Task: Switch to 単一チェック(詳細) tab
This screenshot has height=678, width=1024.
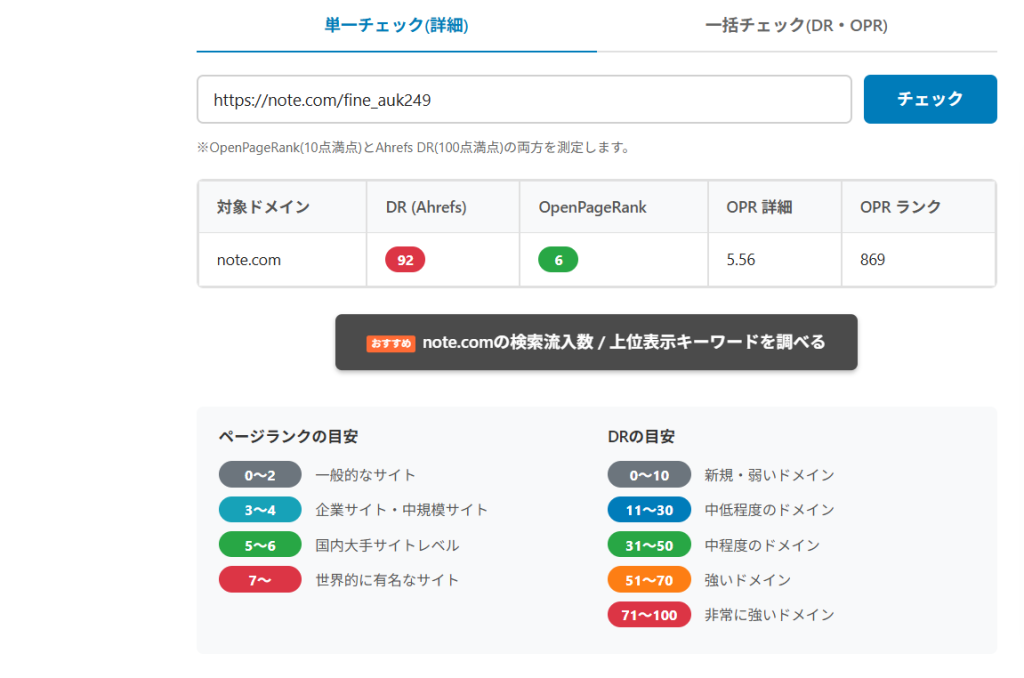Action: [x=396, y=25]
